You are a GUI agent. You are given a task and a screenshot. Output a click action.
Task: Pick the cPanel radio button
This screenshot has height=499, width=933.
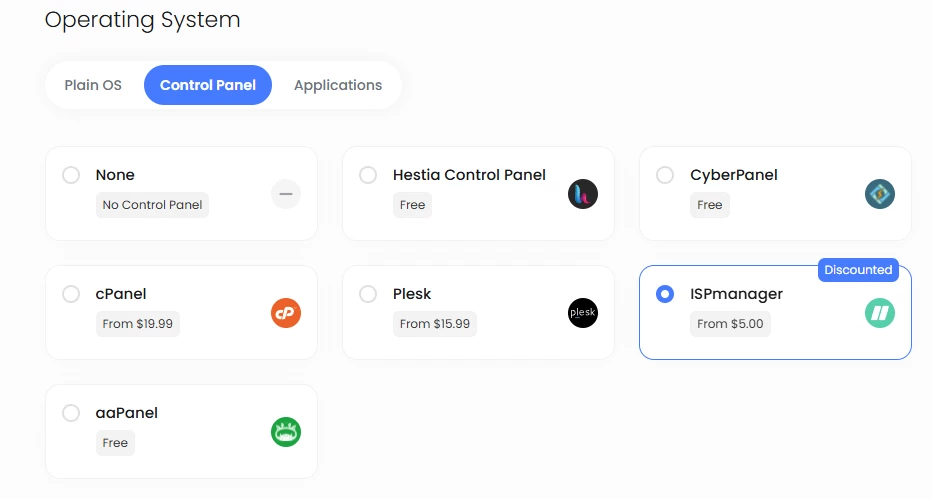(71, 294)
